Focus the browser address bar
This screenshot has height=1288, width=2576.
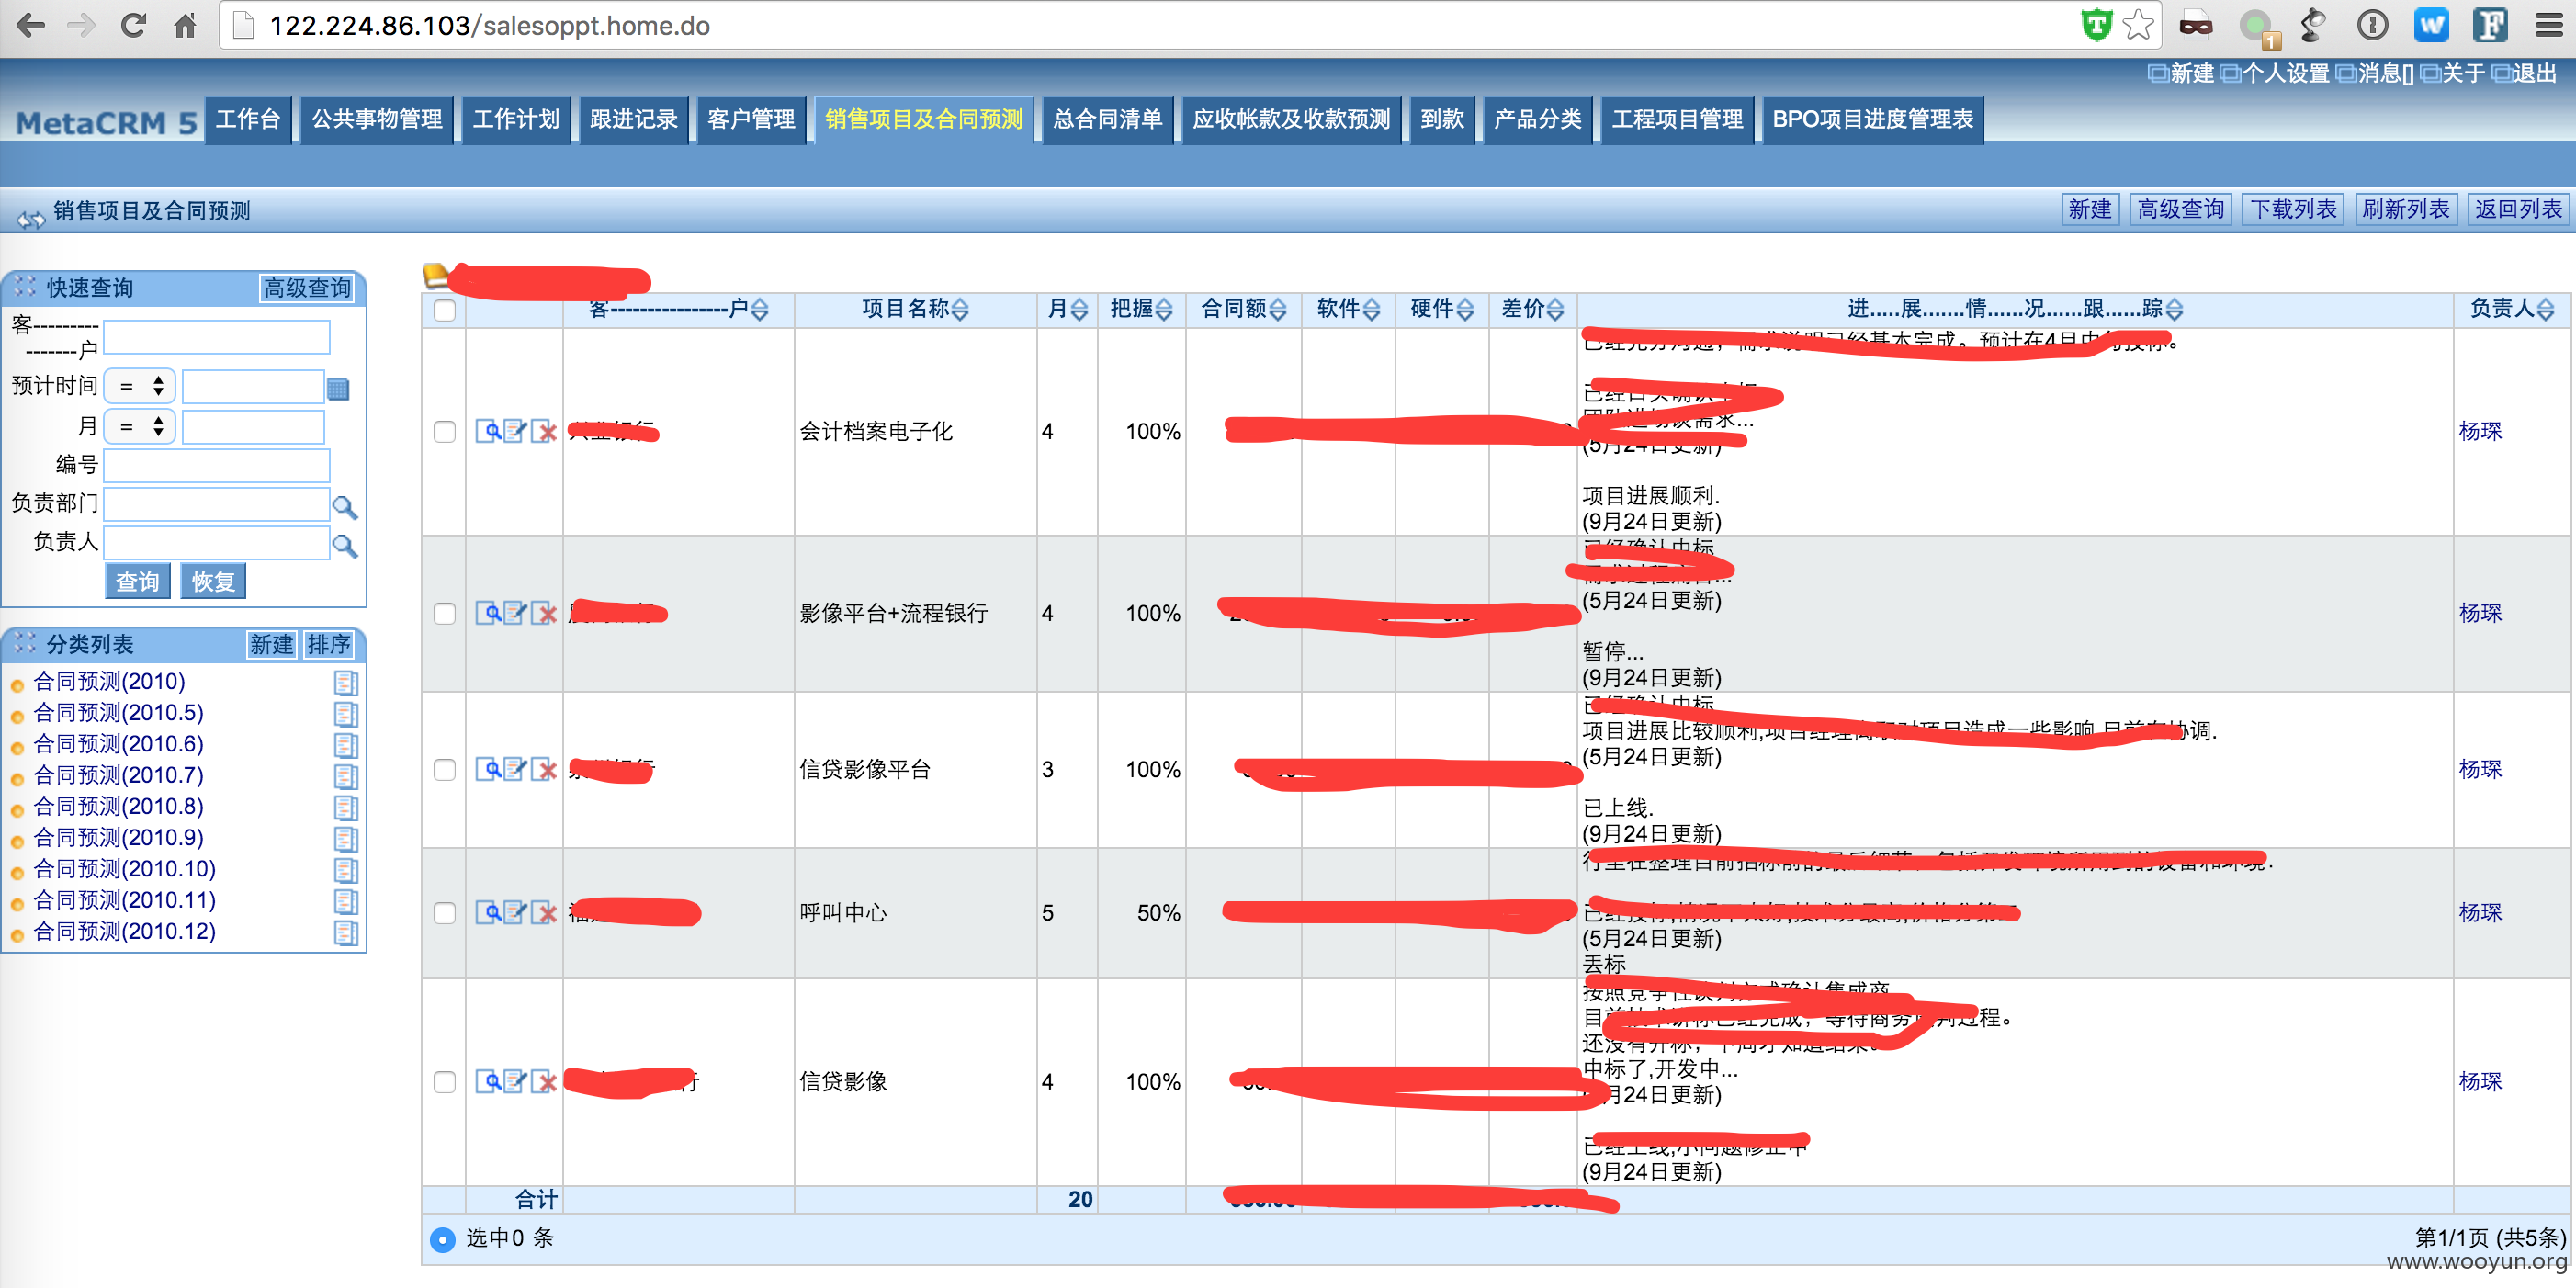point(1150,26)
